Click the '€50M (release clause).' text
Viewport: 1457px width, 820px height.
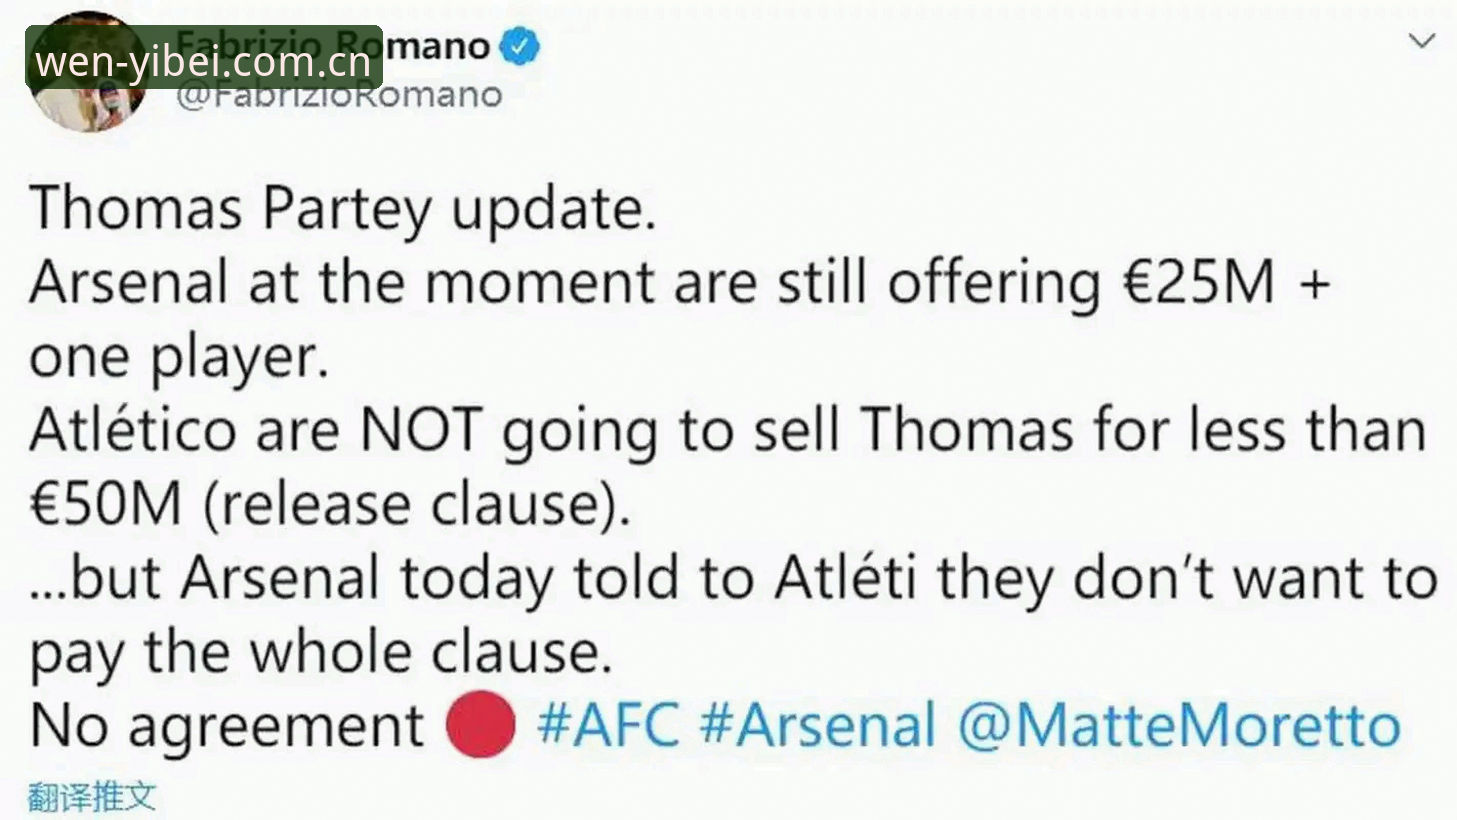(331, 505)
